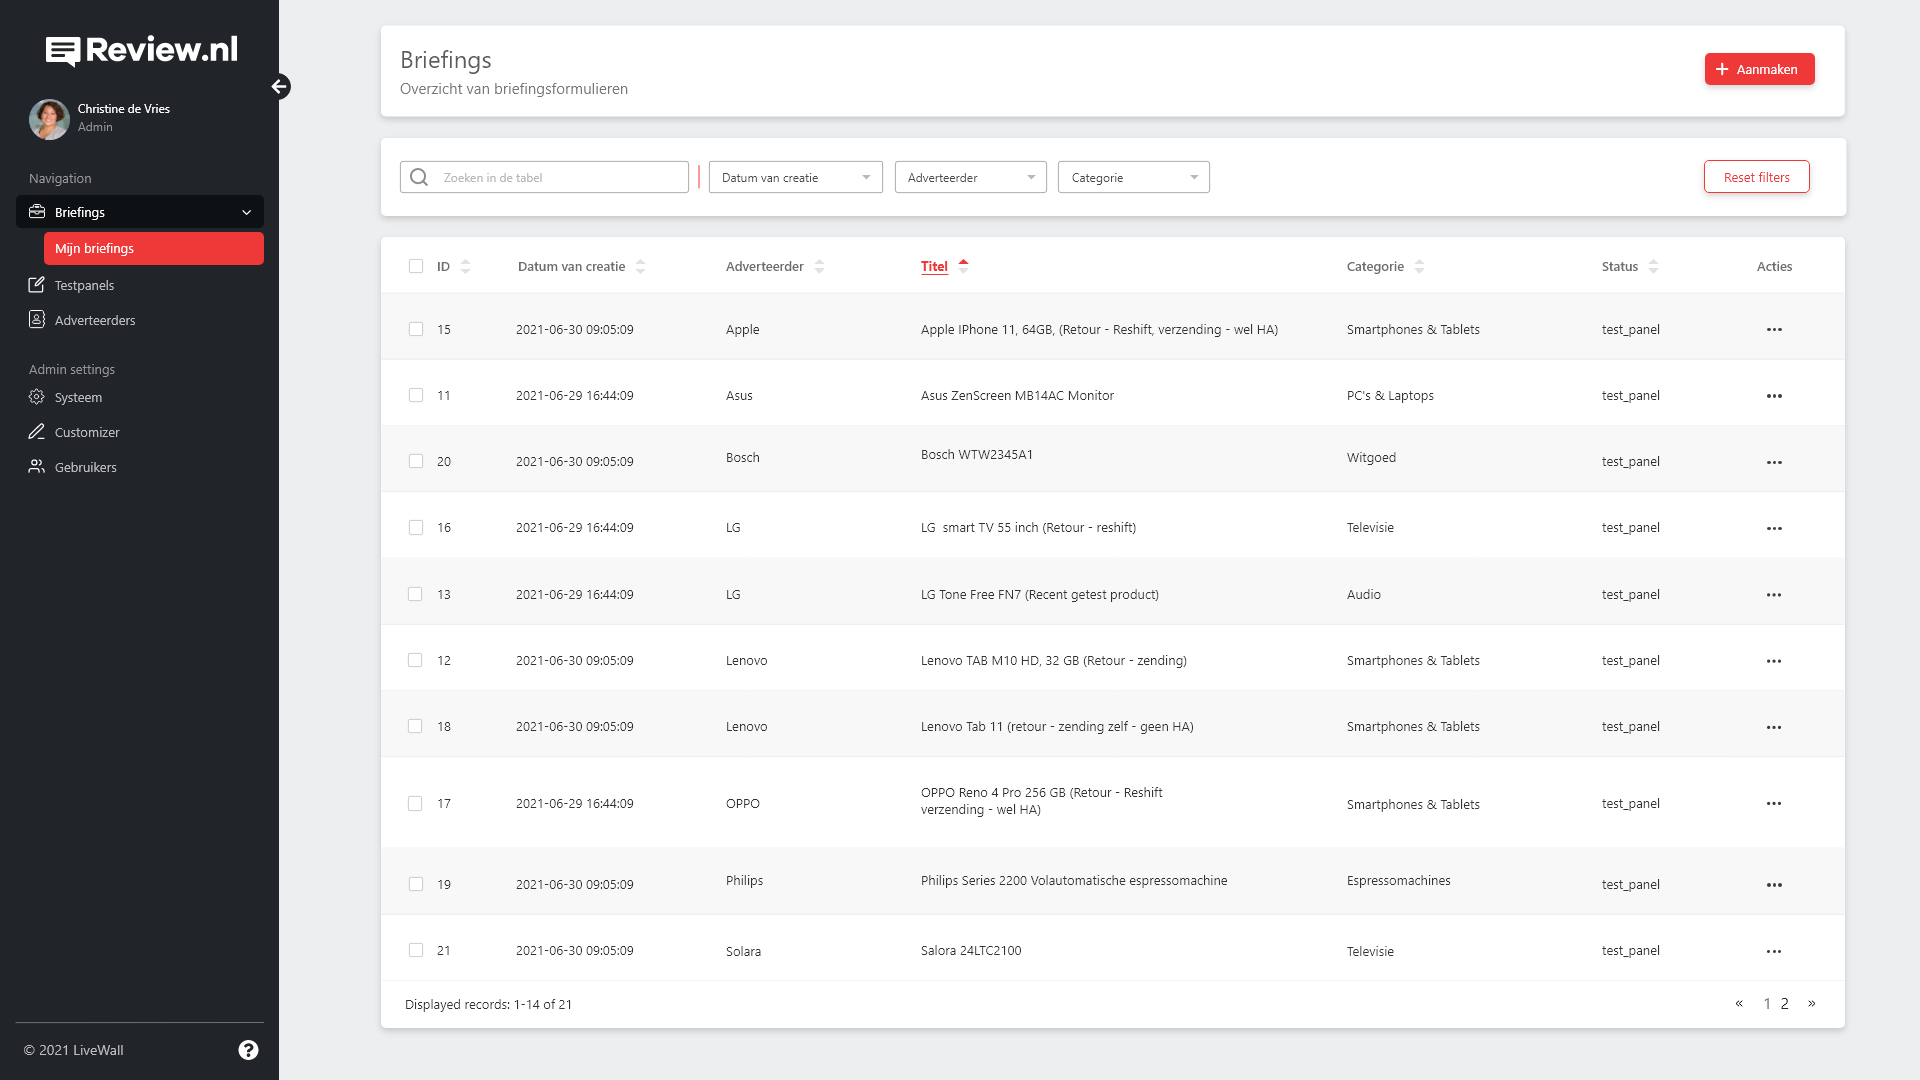Click Reset filters button
Screen dimensions: 1920x1080
(x=1757, y=177)
